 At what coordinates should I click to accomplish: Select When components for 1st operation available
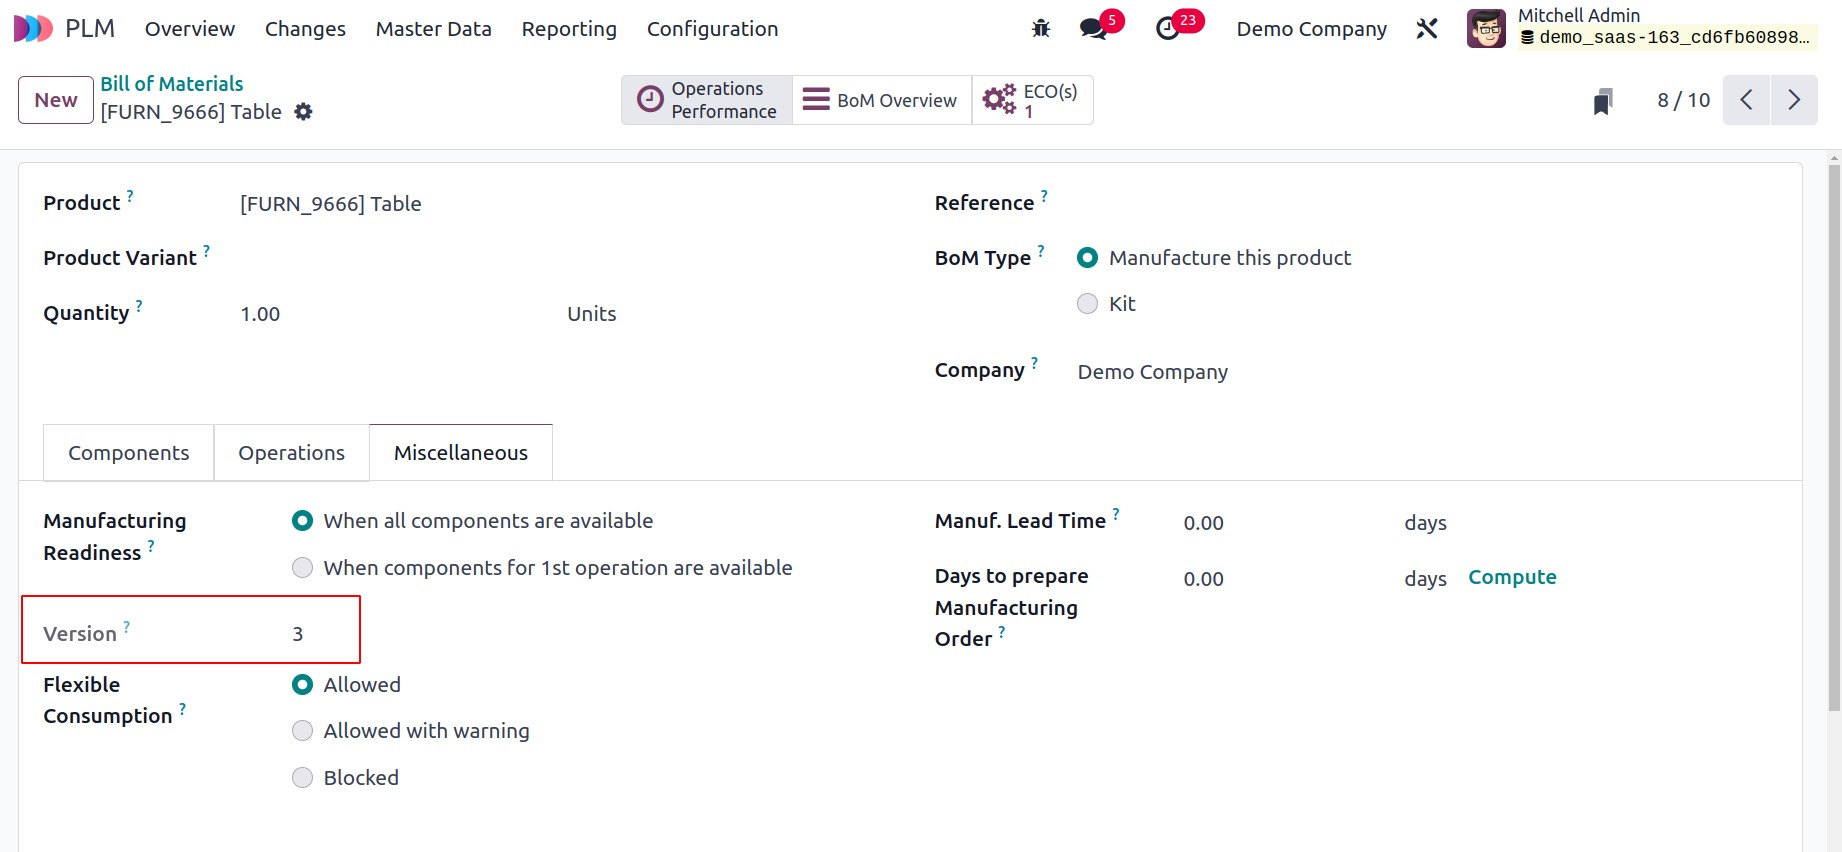pyautogui.click(x=302, y=568)
